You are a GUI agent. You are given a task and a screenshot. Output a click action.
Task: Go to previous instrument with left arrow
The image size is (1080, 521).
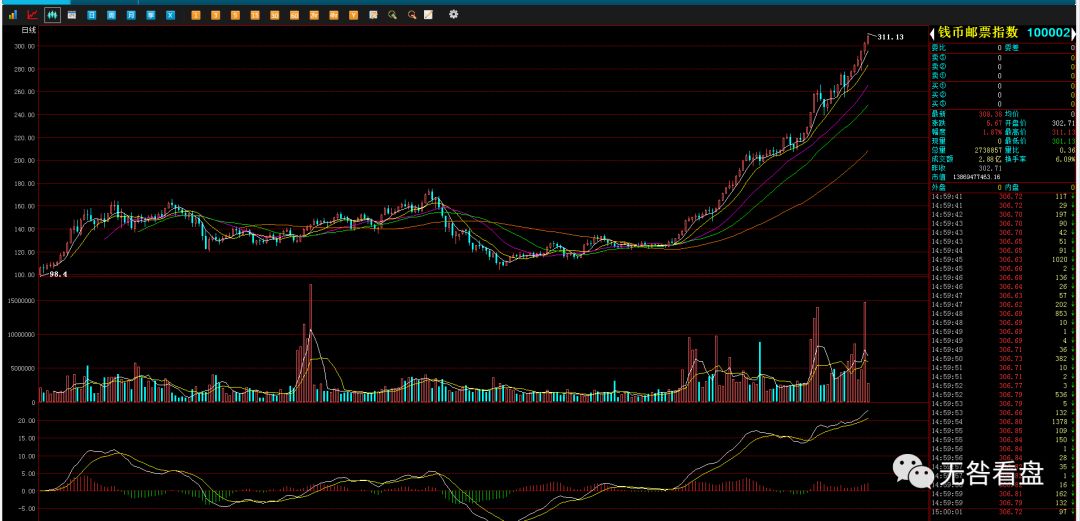pyautogui.click(x=933, y=33)
